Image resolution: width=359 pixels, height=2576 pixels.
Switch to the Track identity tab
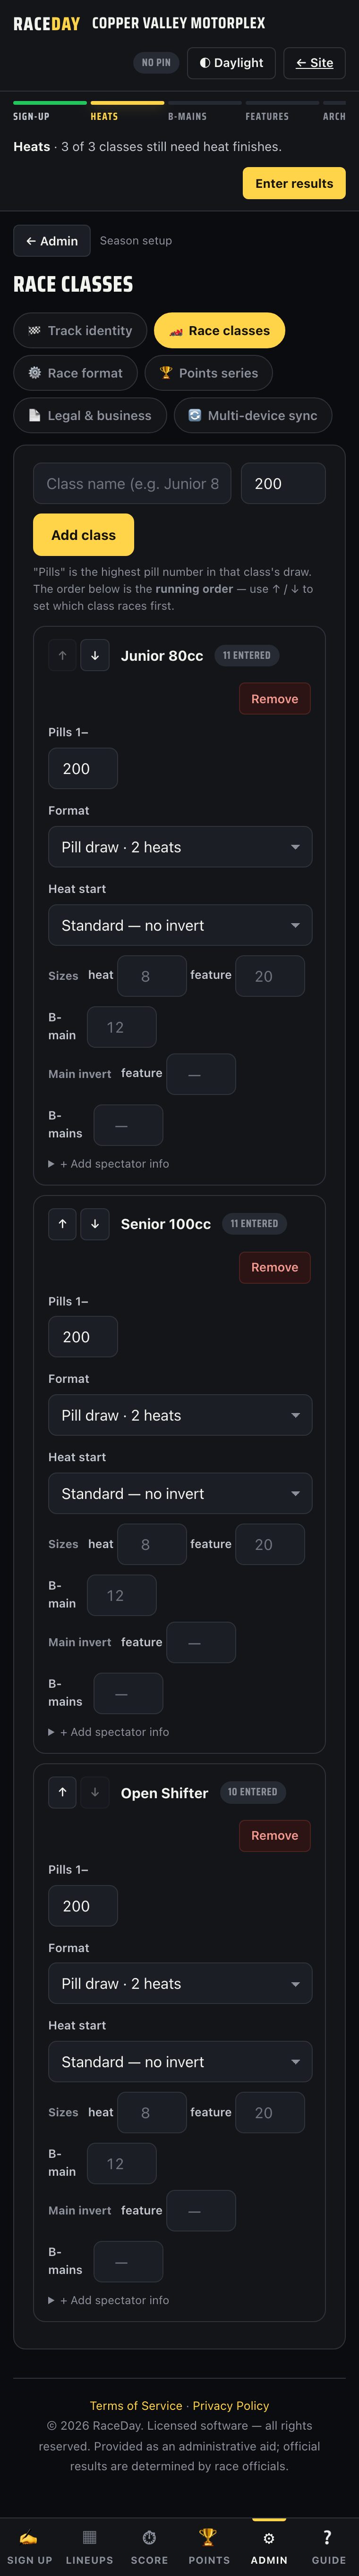click(x=80, y=330)
